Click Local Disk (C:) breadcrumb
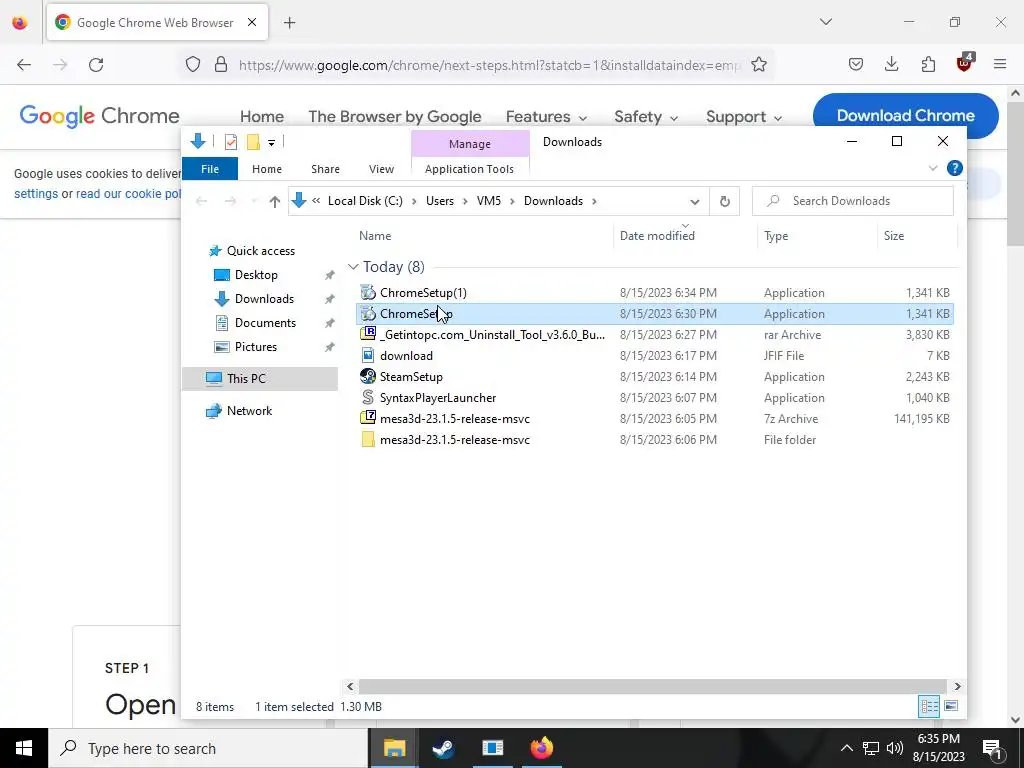The height and width of the screenshot is (768, 1024). coord(365,201)
